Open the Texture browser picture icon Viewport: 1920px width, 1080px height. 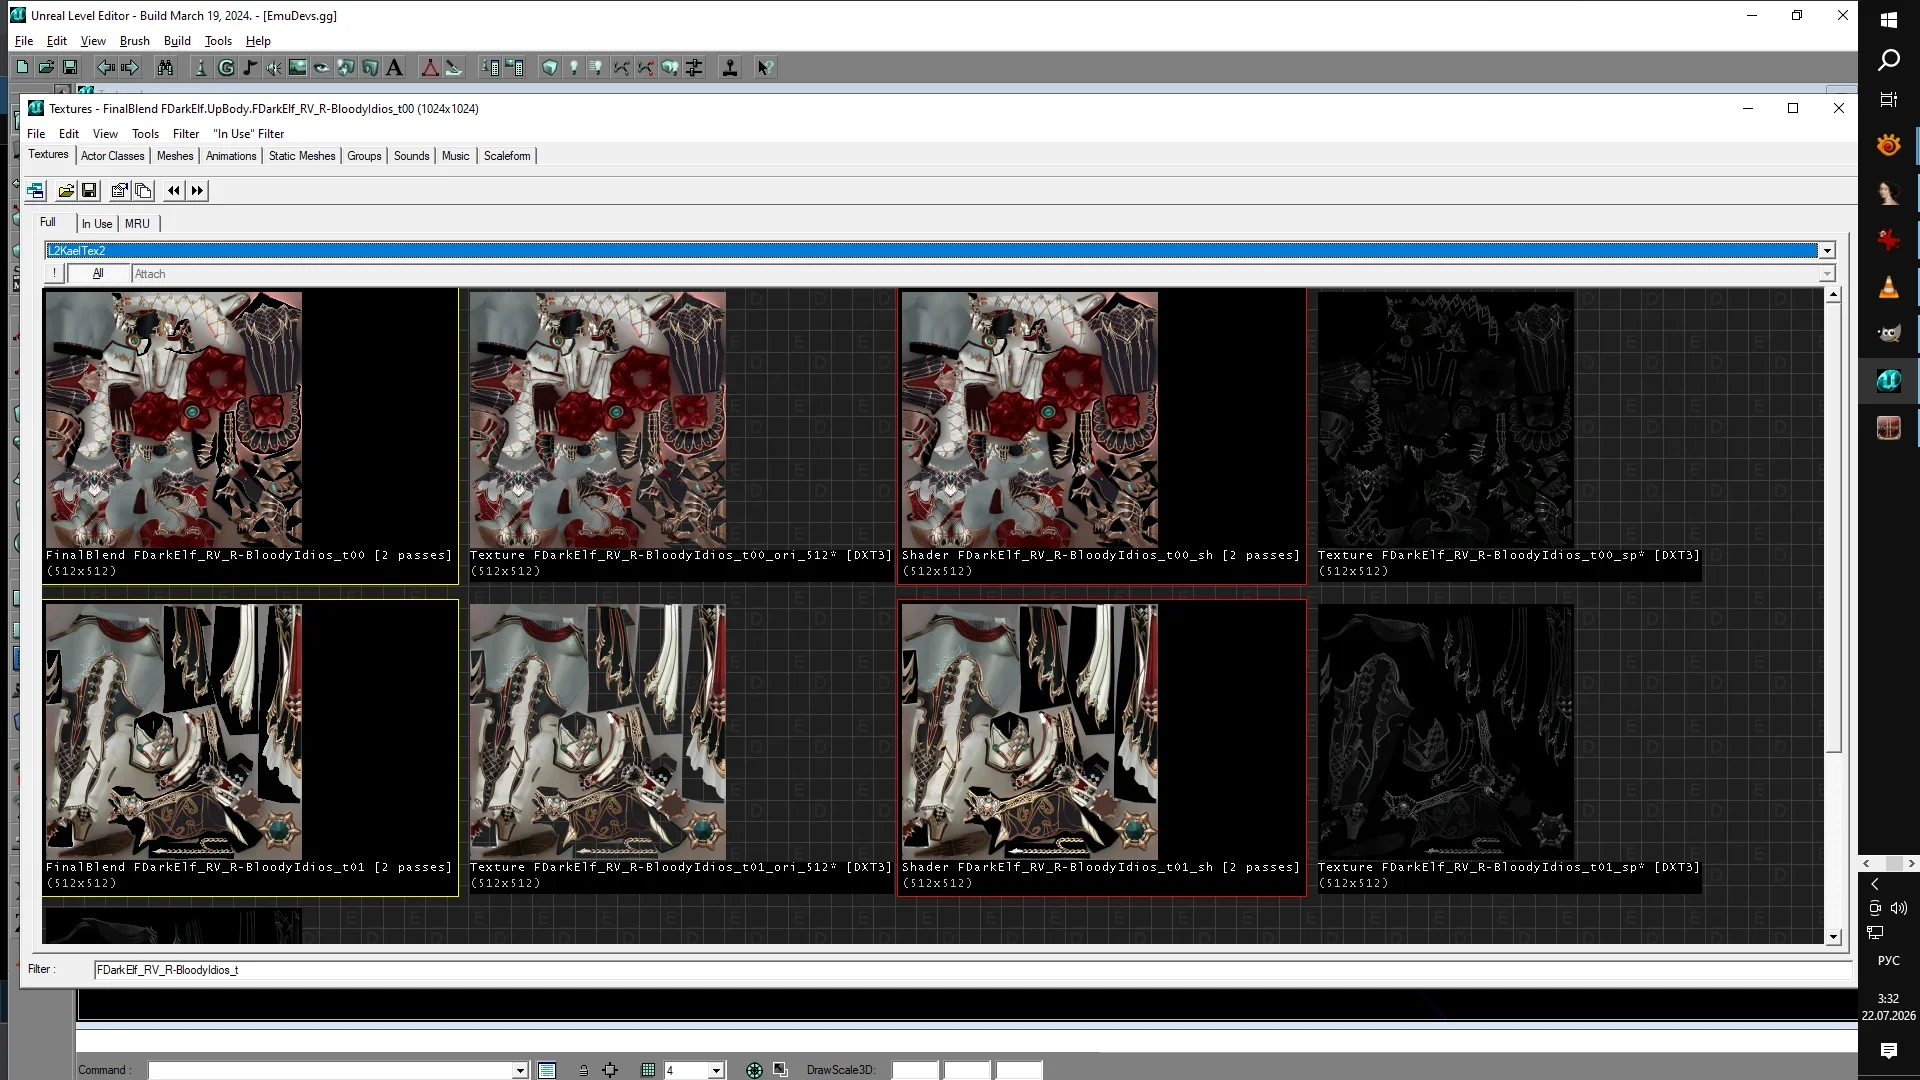[298, 67]
